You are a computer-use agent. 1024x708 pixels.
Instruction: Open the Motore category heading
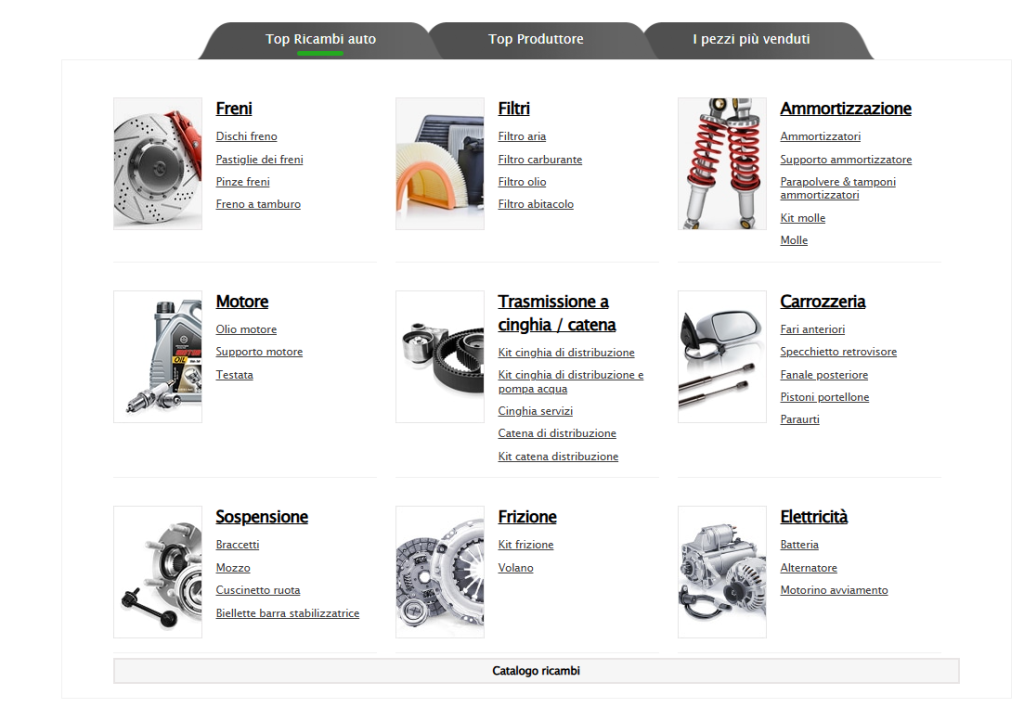242,302
